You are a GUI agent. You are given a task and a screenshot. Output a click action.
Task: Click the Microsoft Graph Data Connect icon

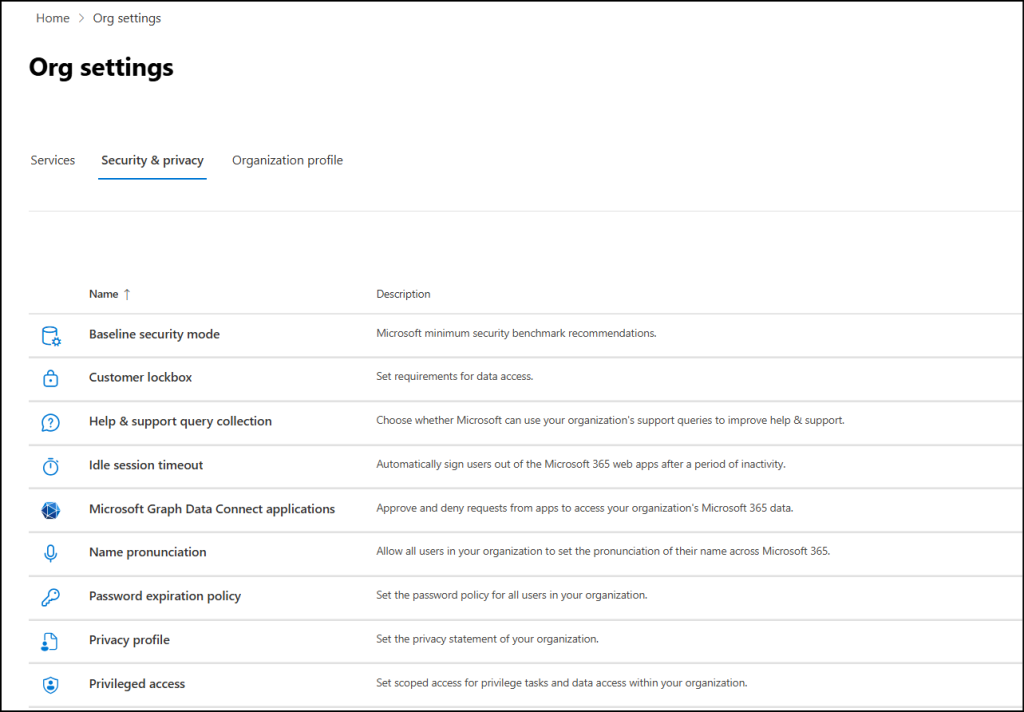point(50,510)
